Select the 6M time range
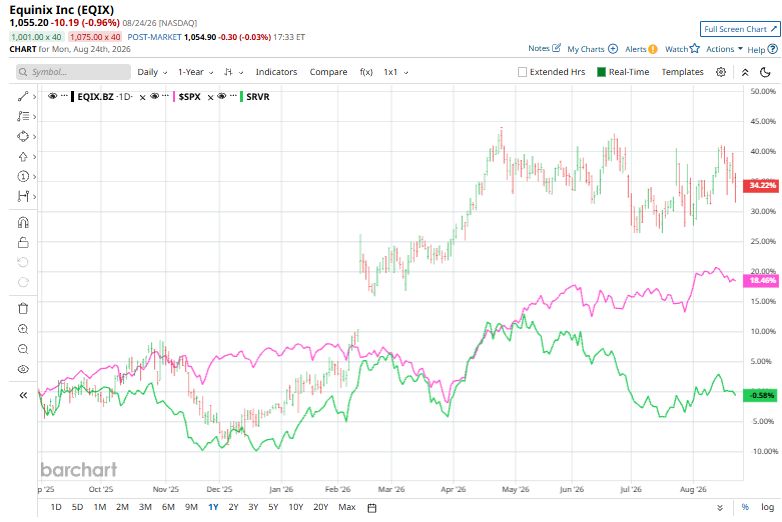 coord(168,507)
